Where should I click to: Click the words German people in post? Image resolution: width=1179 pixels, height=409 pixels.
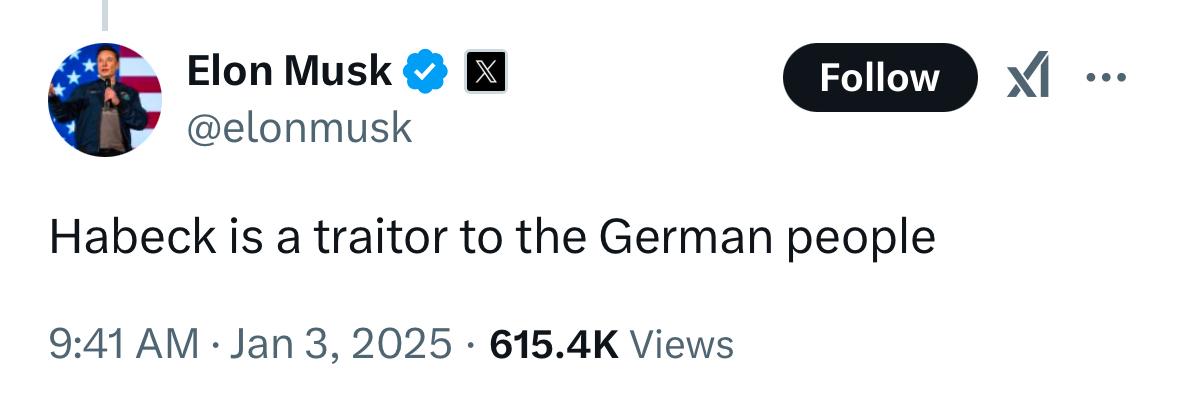[x=768, y=237]
